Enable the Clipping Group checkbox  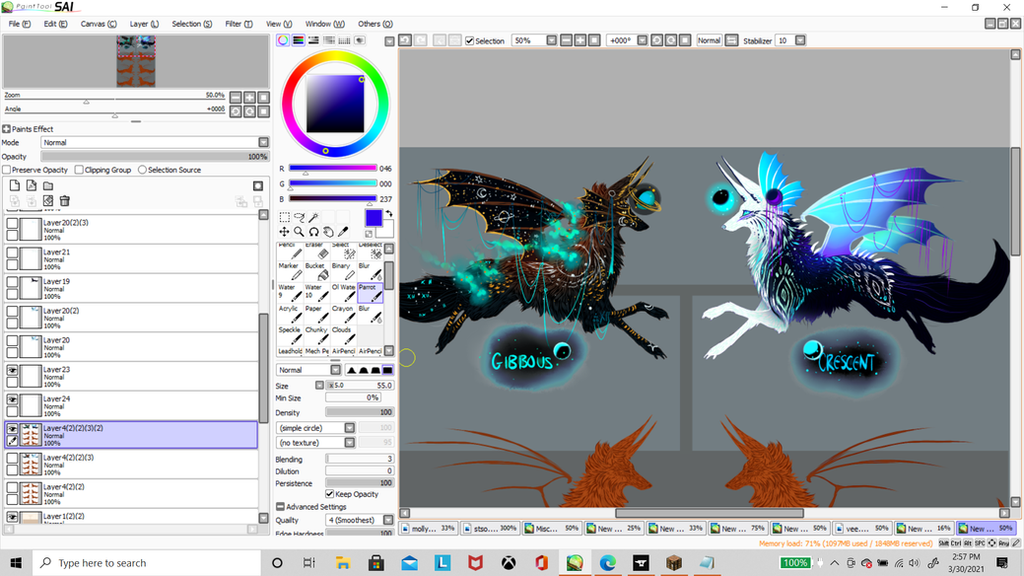tap(79, 170)
